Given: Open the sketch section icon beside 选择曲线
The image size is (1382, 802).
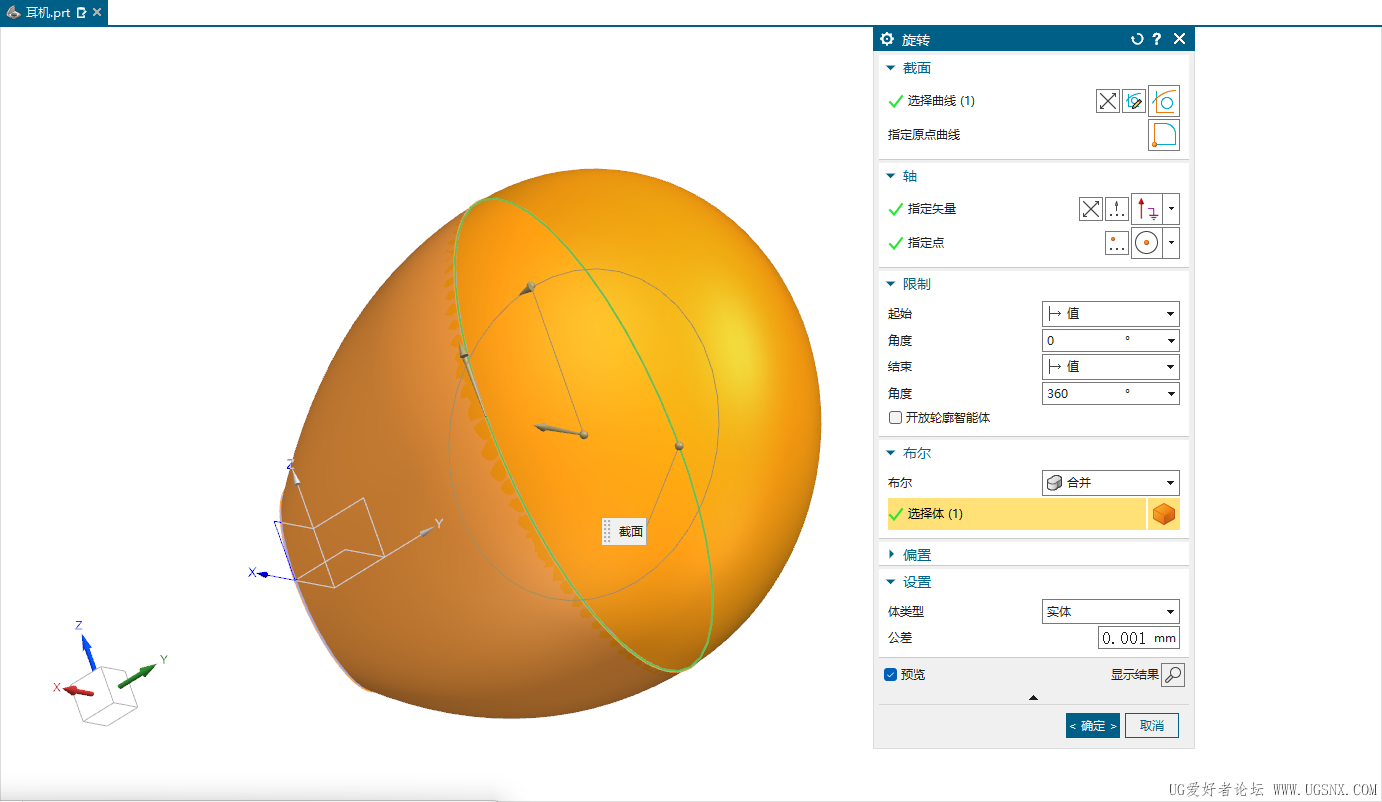Looking at the screenshot, I should [x=1134, y=101].
